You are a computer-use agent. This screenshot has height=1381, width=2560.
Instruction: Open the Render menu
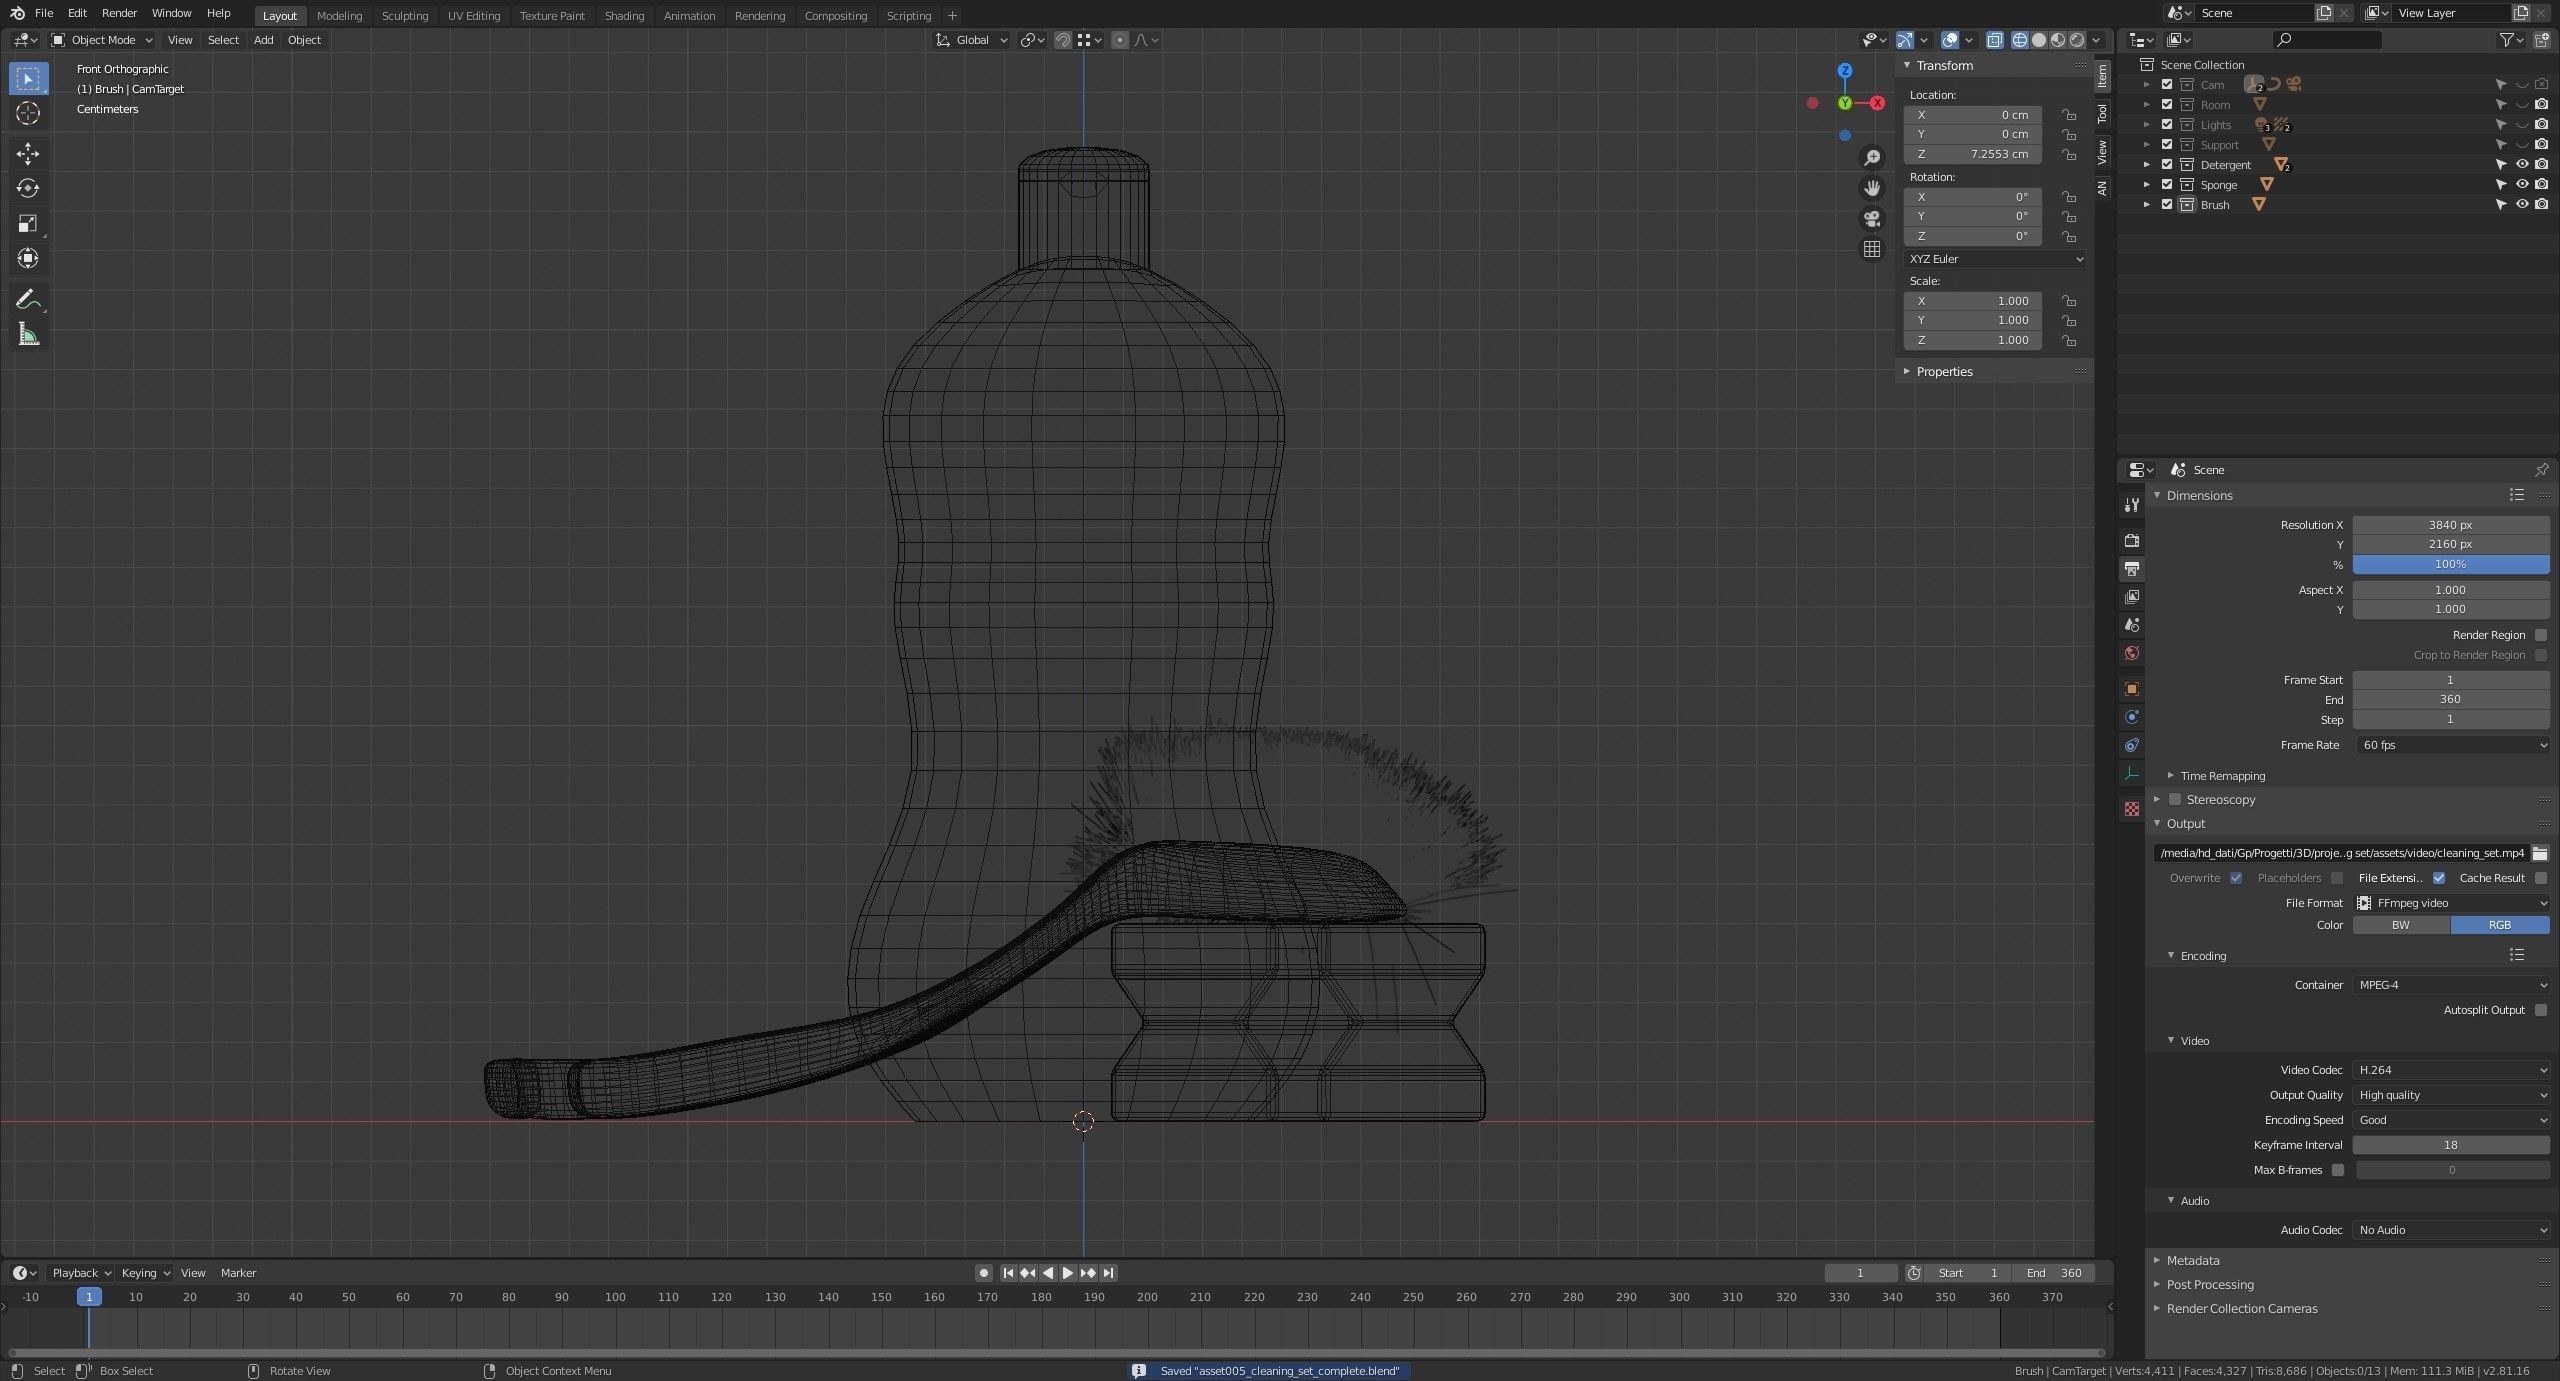click(x=119, y=13)
